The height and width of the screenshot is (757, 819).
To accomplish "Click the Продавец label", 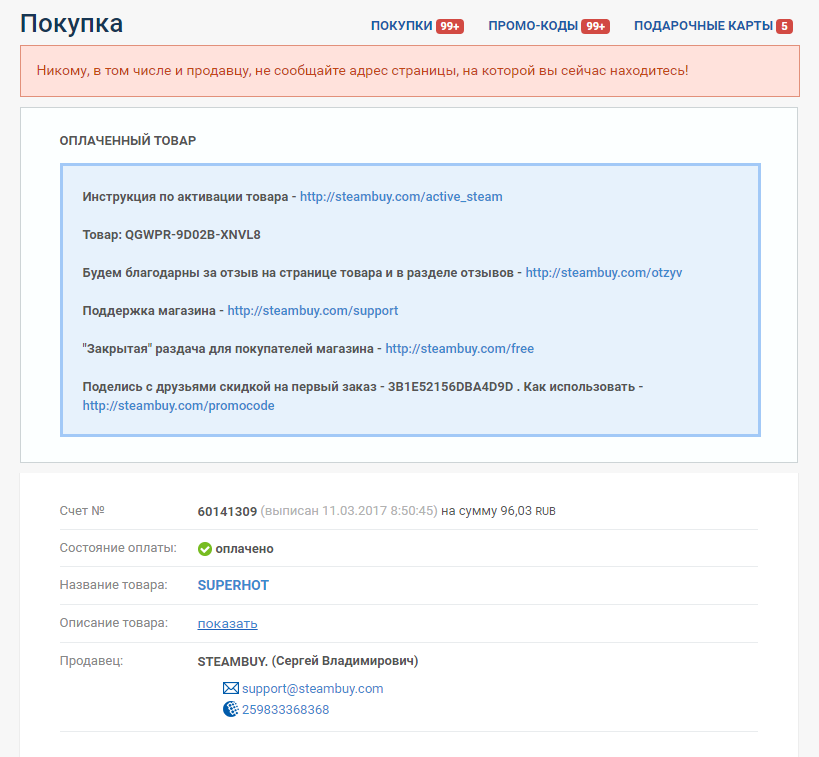I will coord(91,661).
